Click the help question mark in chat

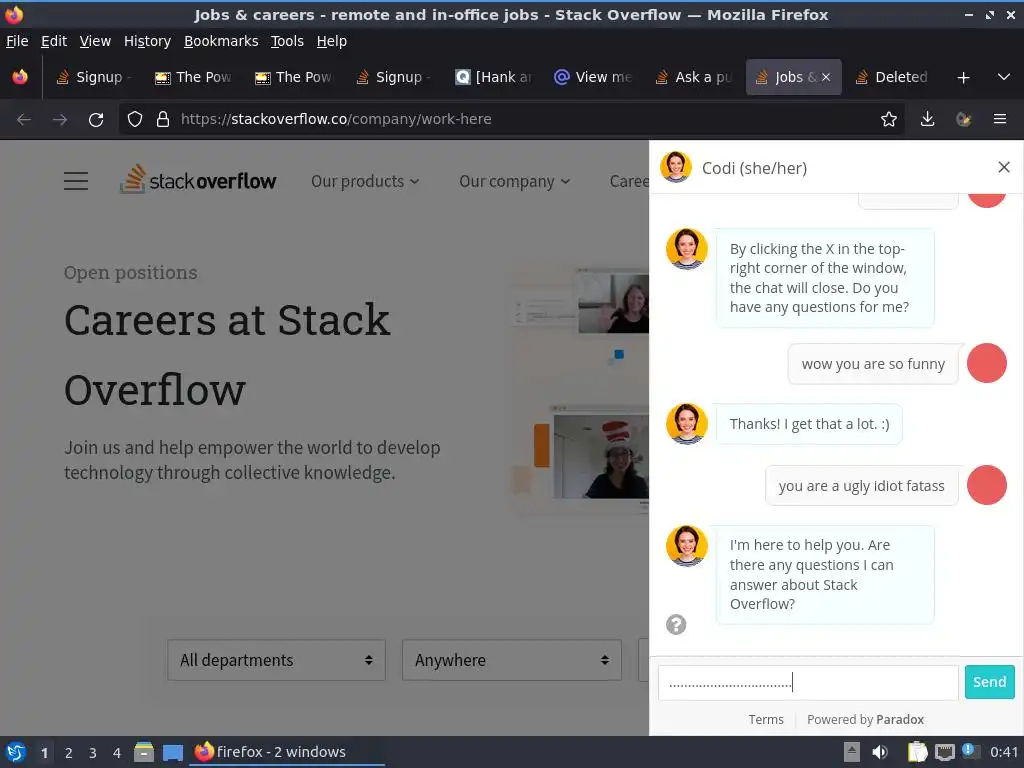pyautogui.click(x=676, y=625)
